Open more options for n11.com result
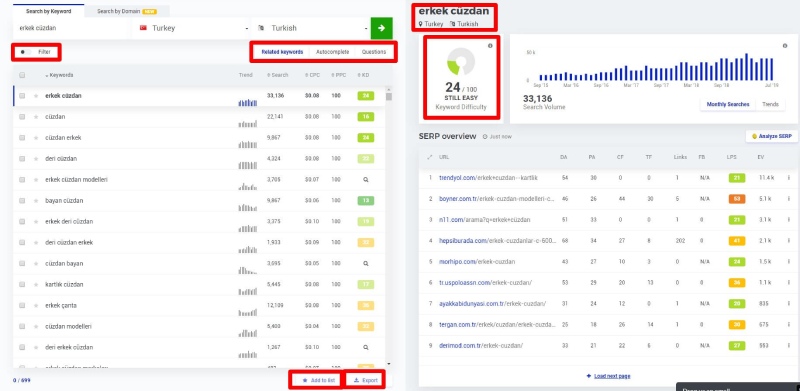 788,220
